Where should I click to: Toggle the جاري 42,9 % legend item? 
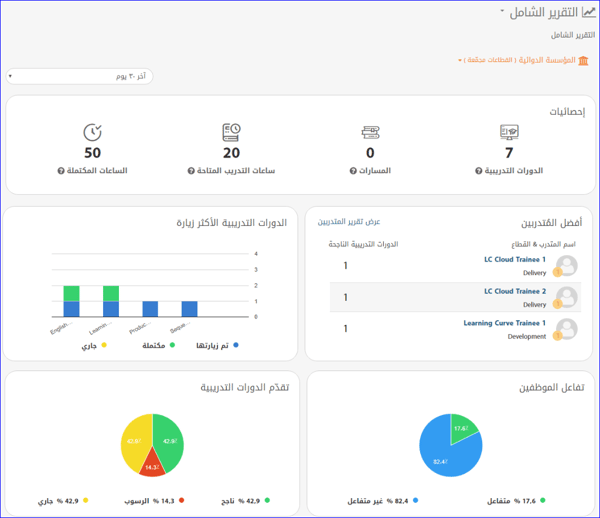(x=63, y=501)
